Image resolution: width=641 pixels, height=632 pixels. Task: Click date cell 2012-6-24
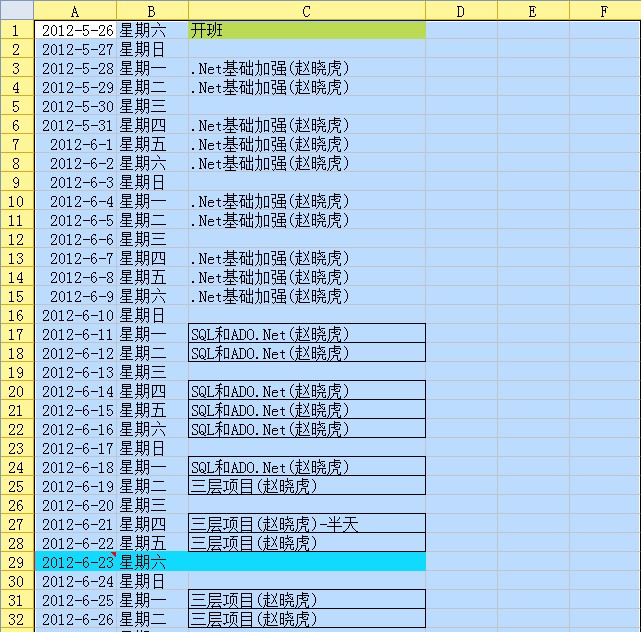(75, 581)
